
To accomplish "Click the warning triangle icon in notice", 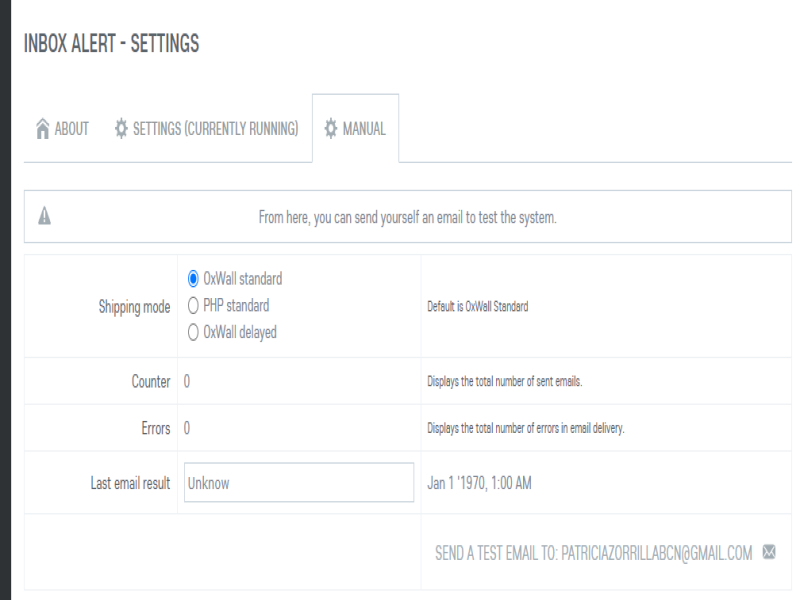I will 44,217.
